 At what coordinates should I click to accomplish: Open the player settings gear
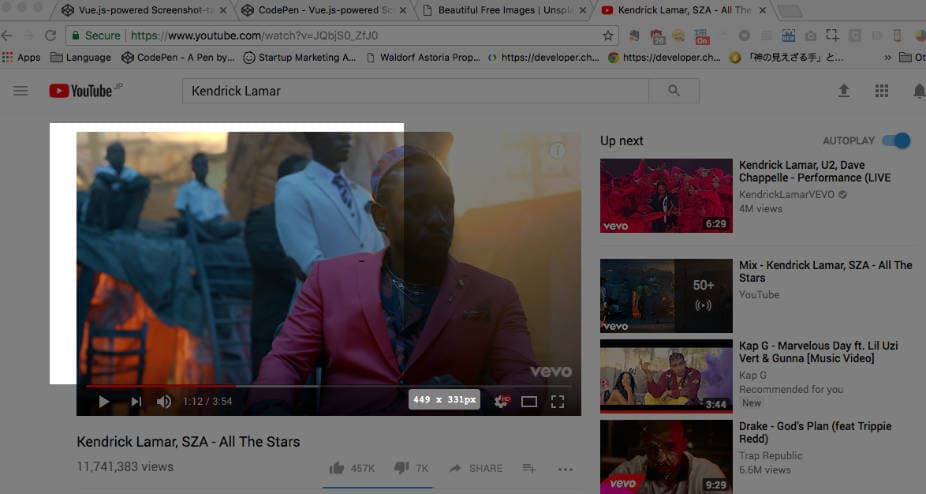pos(501,402)
